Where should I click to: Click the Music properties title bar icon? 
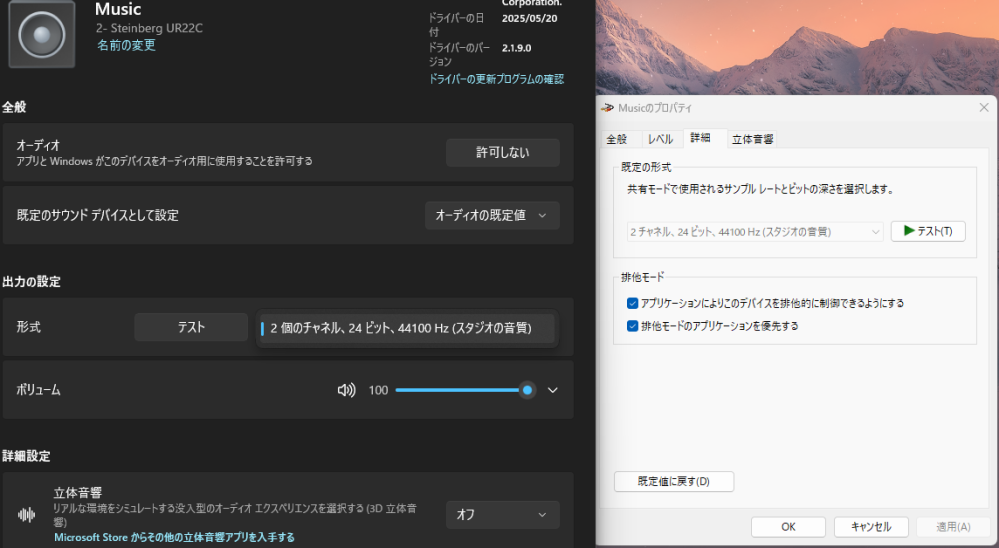click(x=607, y=108)
